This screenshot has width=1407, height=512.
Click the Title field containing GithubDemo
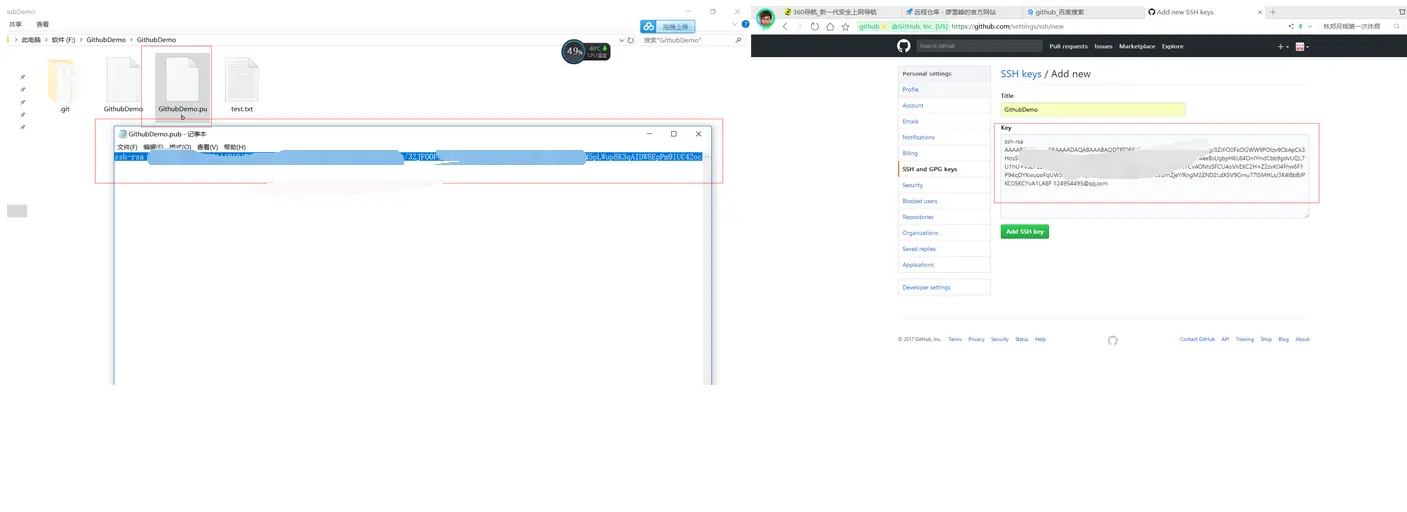click(x=1093, y=109)
